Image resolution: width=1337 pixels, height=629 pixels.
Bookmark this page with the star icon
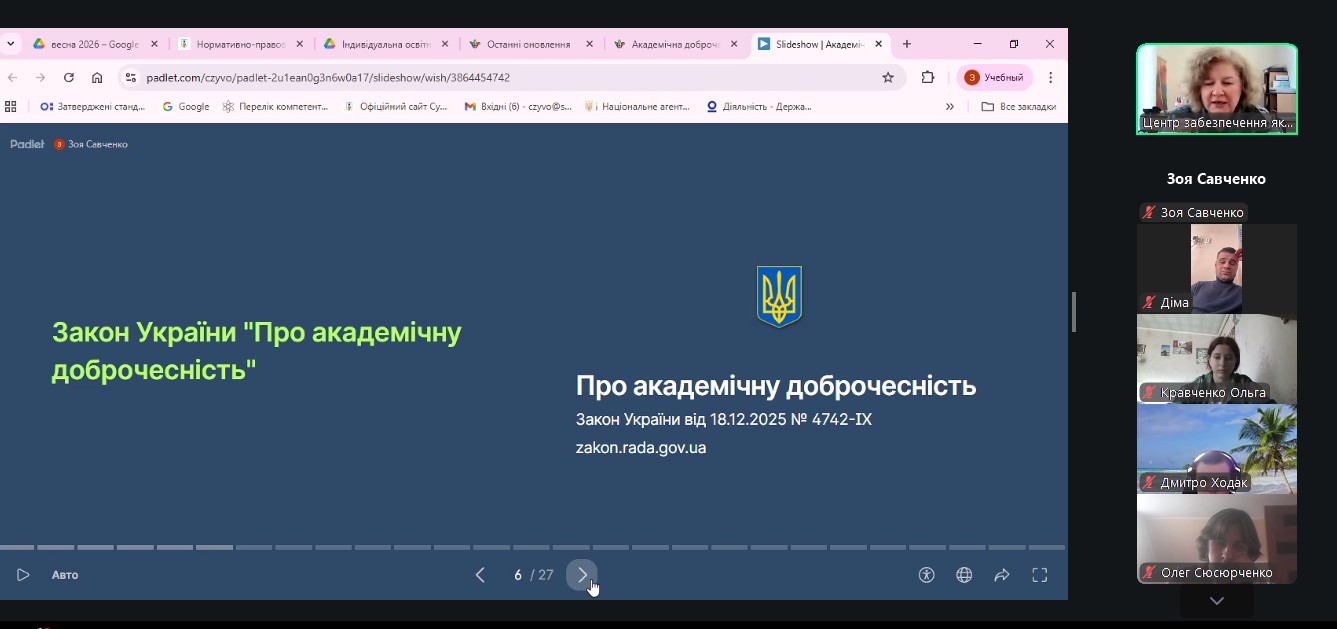click(886, 76)
